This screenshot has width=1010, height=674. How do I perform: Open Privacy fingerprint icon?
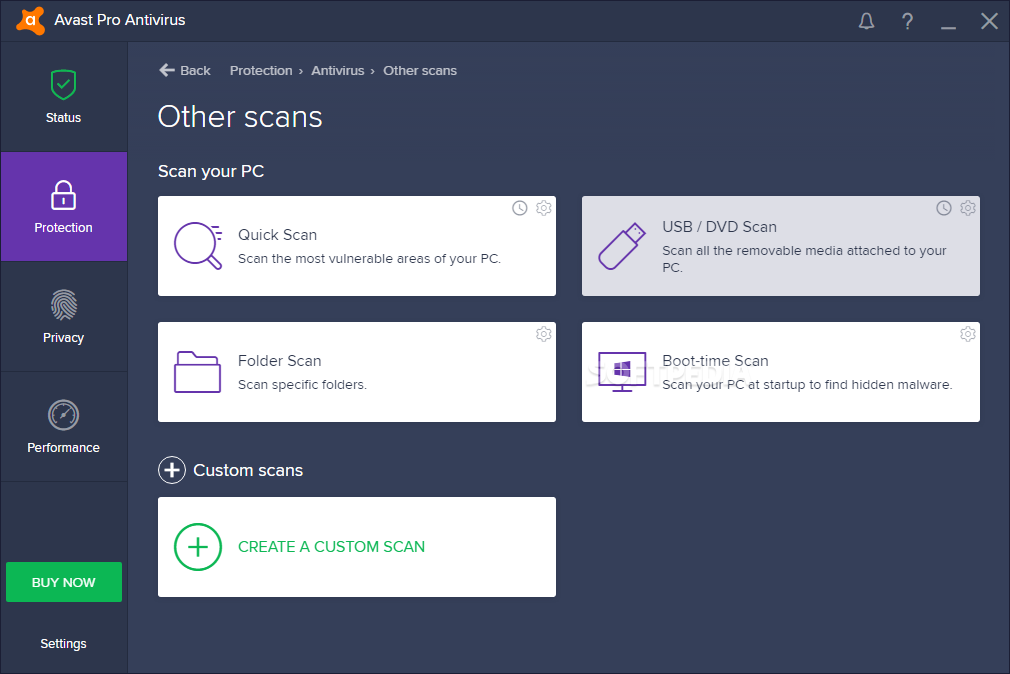point(63,305)
